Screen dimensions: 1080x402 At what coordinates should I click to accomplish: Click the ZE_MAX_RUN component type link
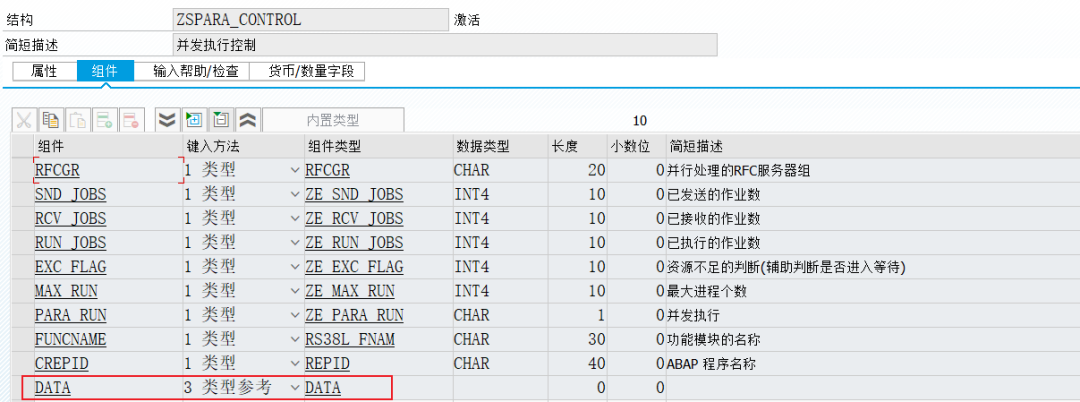pos(350,291)
